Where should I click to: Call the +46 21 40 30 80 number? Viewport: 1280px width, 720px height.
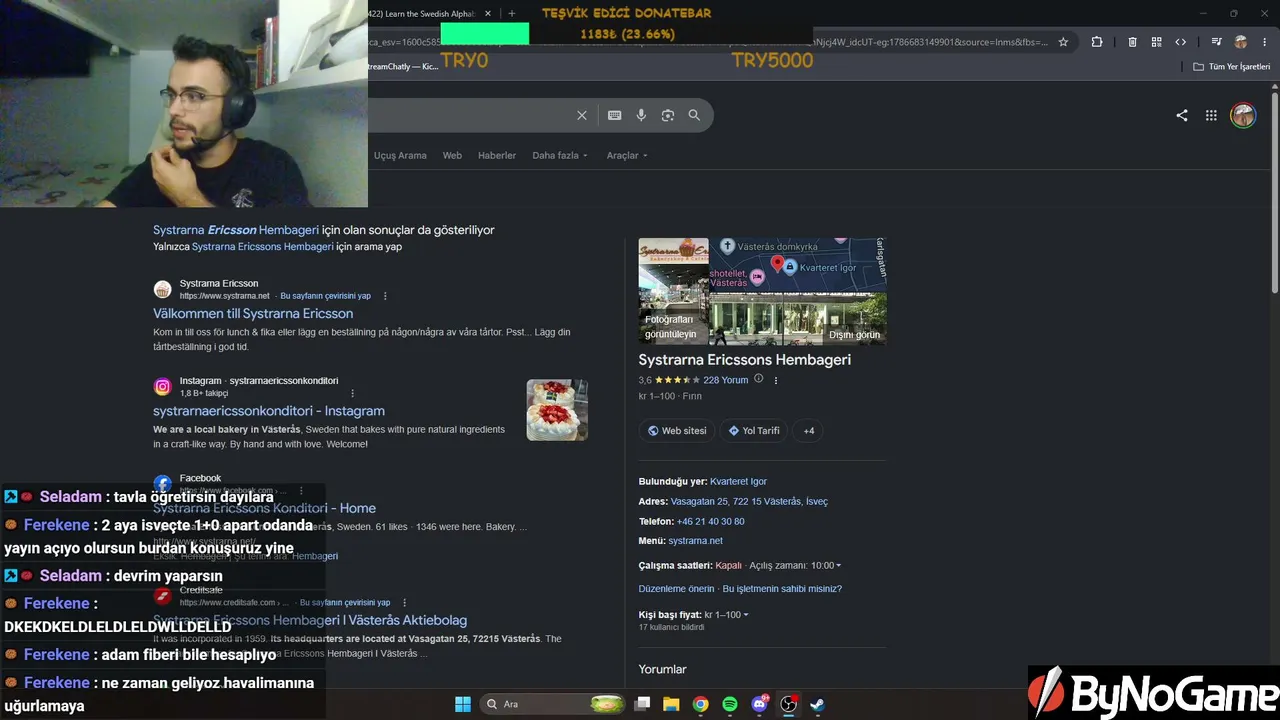pos(711,521)
